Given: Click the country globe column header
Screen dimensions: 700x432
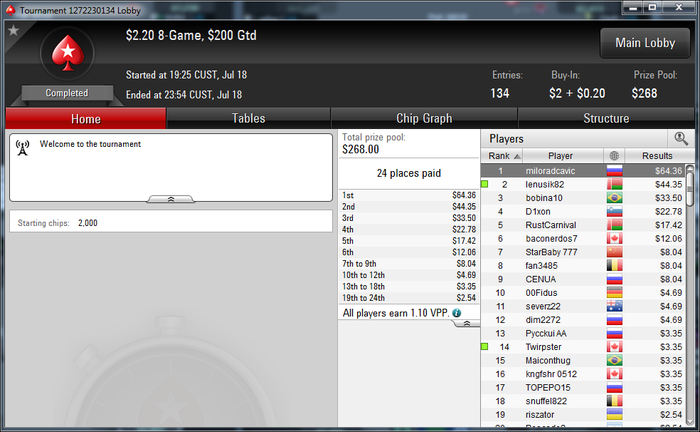Looking at the screenshot, I should pos(614,156).
